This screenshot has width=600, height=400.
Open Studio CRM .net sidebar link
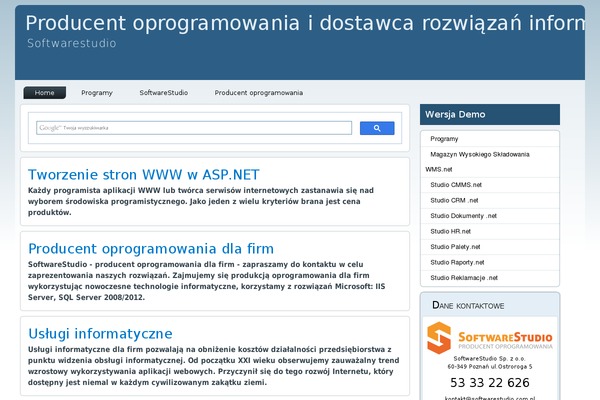click(x=454, y=200)
